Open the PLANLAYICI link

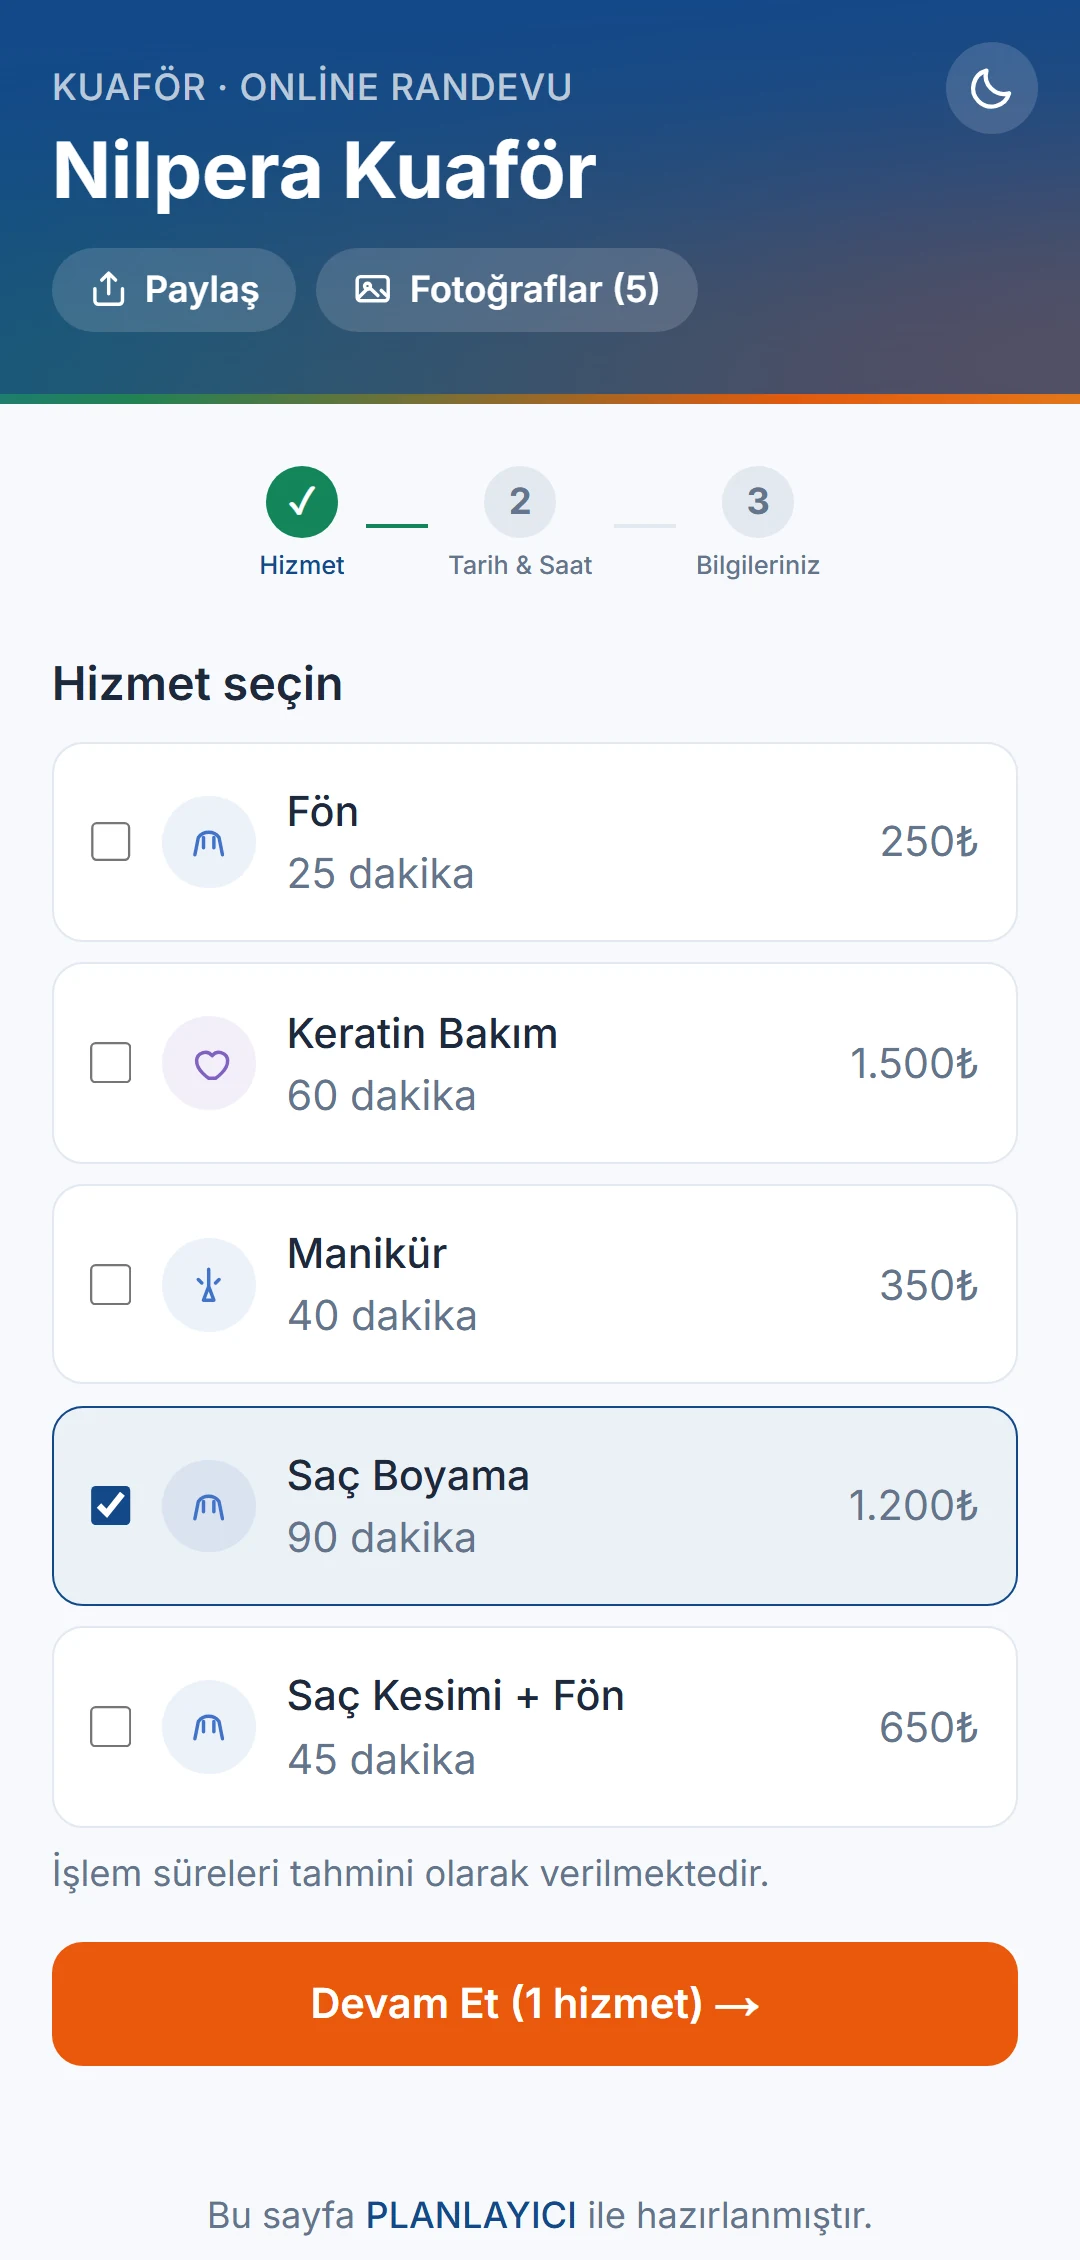471,2215
